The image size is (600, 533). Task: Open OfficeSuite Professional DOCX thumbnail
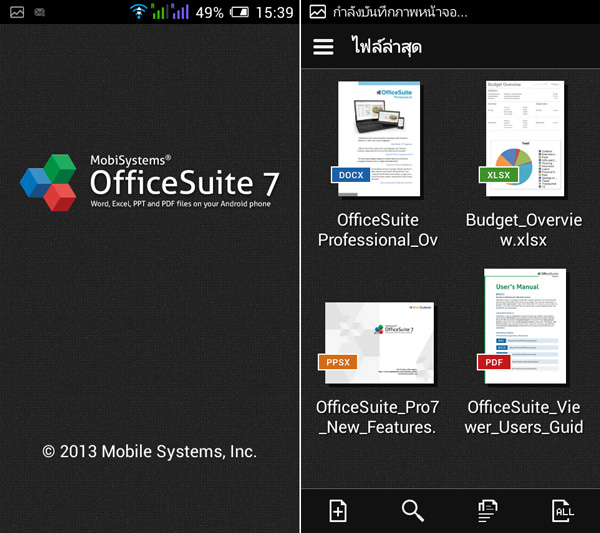click(x=379, y=139)
